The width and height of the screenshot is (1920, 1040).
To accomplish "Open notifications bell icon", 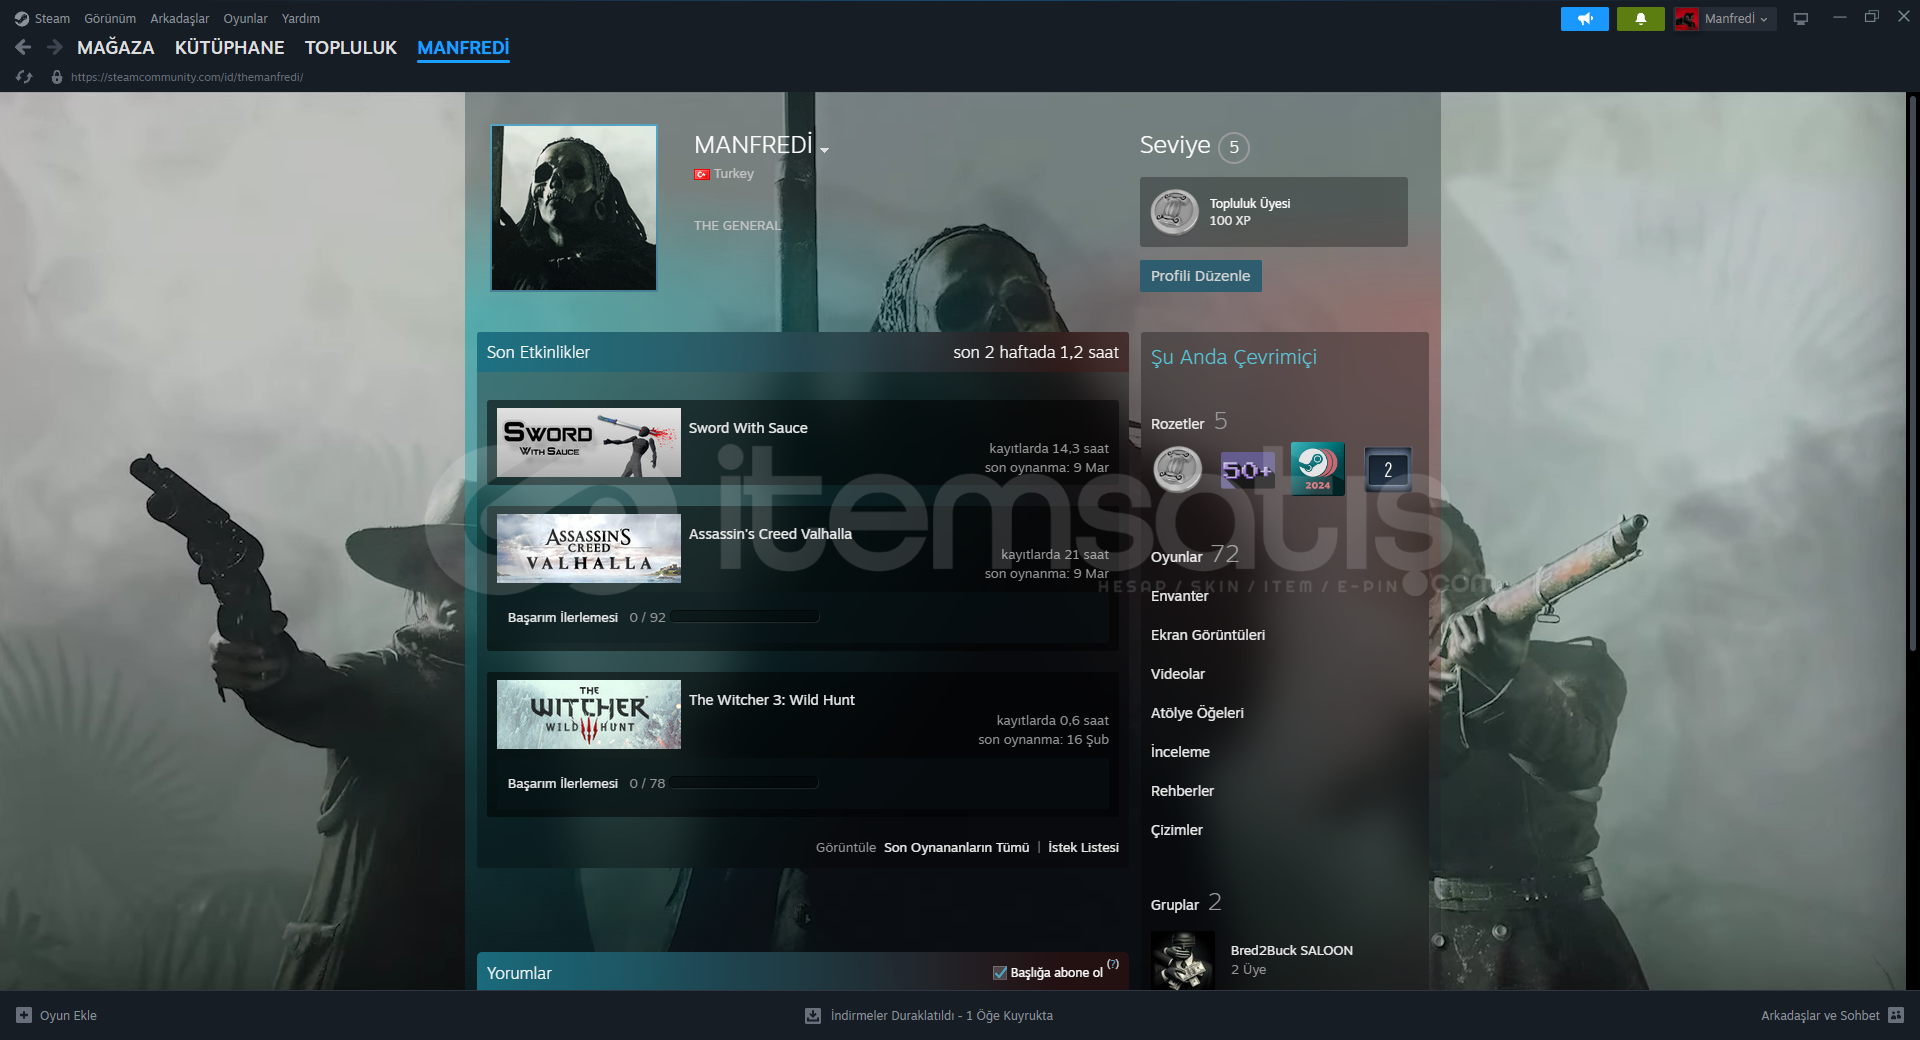I will [x=1640, y=19].
